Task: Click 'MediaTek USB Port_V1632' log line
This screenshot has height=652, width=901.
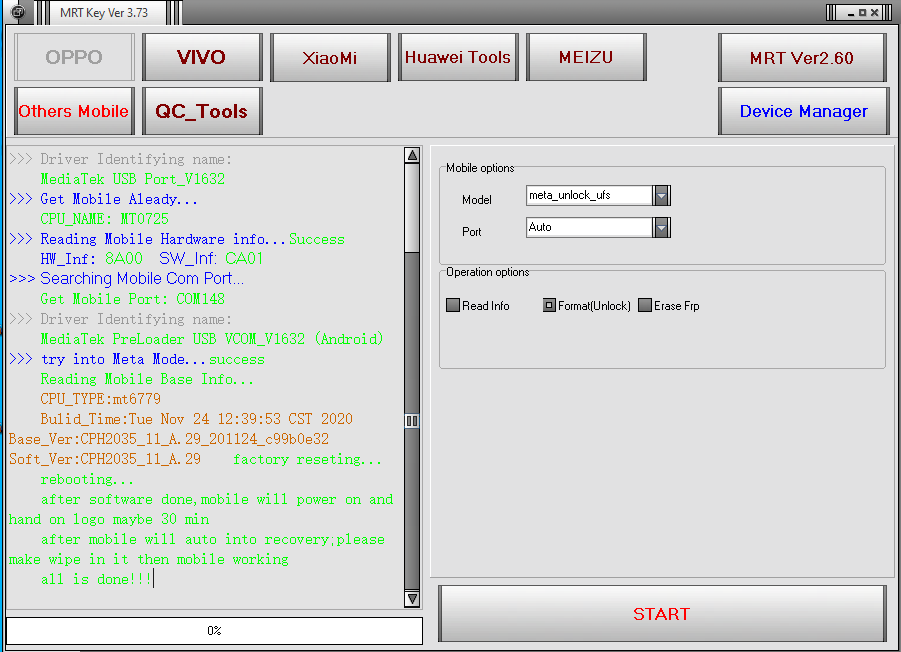Action: click(133, 179)
